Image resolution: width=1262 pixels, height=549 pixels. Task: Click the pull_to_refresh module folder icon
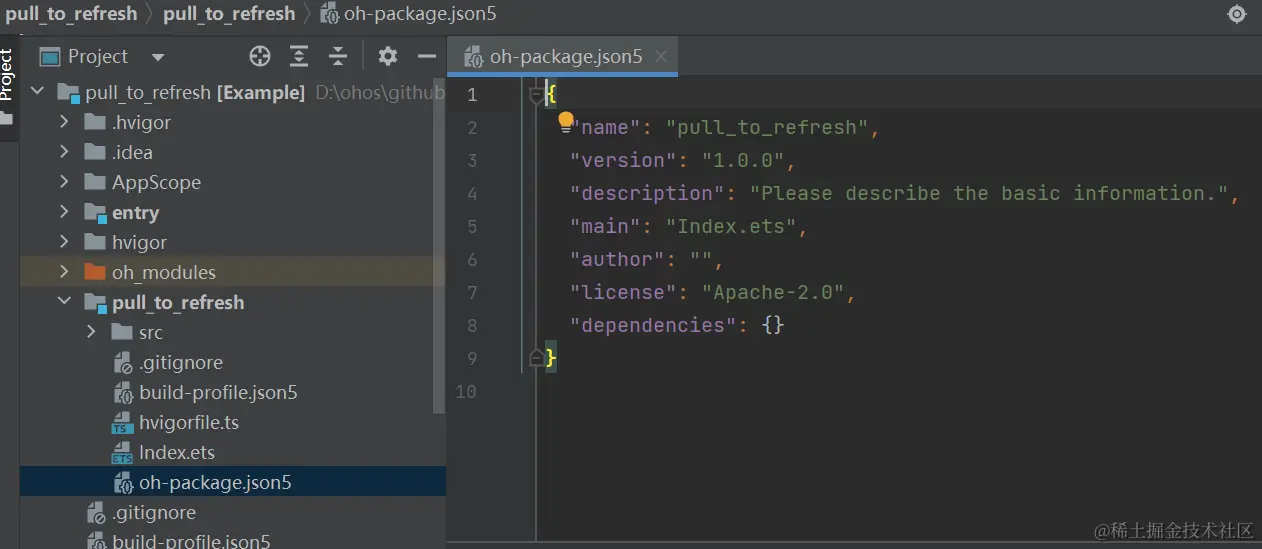pos(95,302)
